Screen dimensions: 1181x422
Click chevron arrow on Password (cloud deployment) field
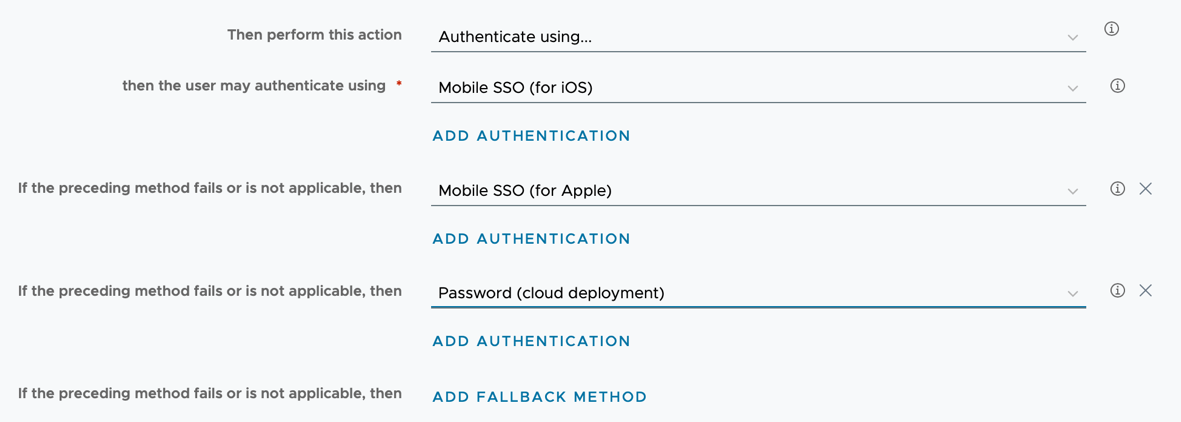(x=1072, y=294)
